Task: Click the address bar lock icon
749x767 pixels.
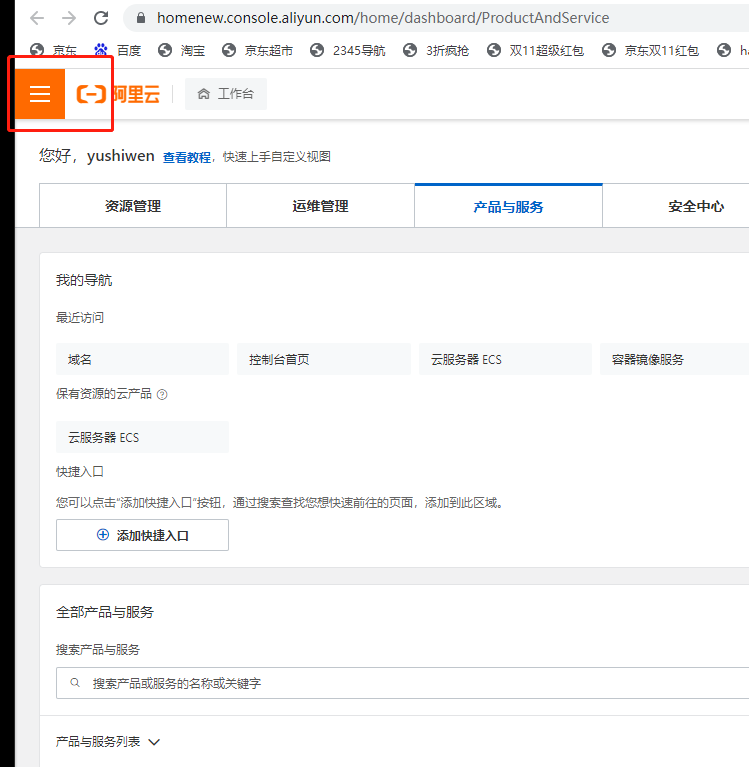Action: [140, 18]
